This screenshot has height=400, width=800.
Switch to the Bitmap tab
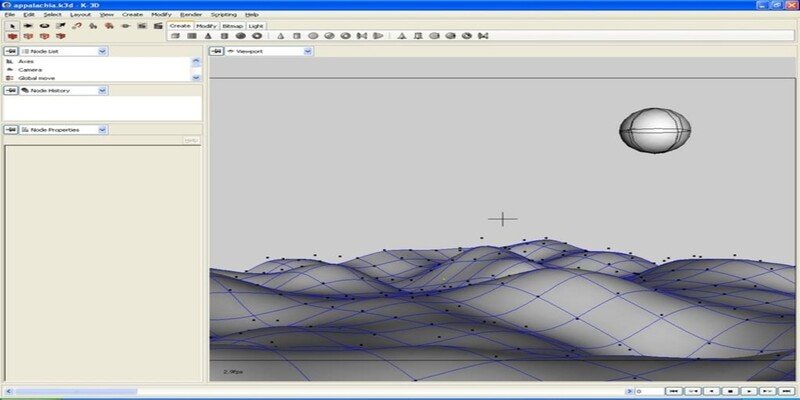coord(232,26)
